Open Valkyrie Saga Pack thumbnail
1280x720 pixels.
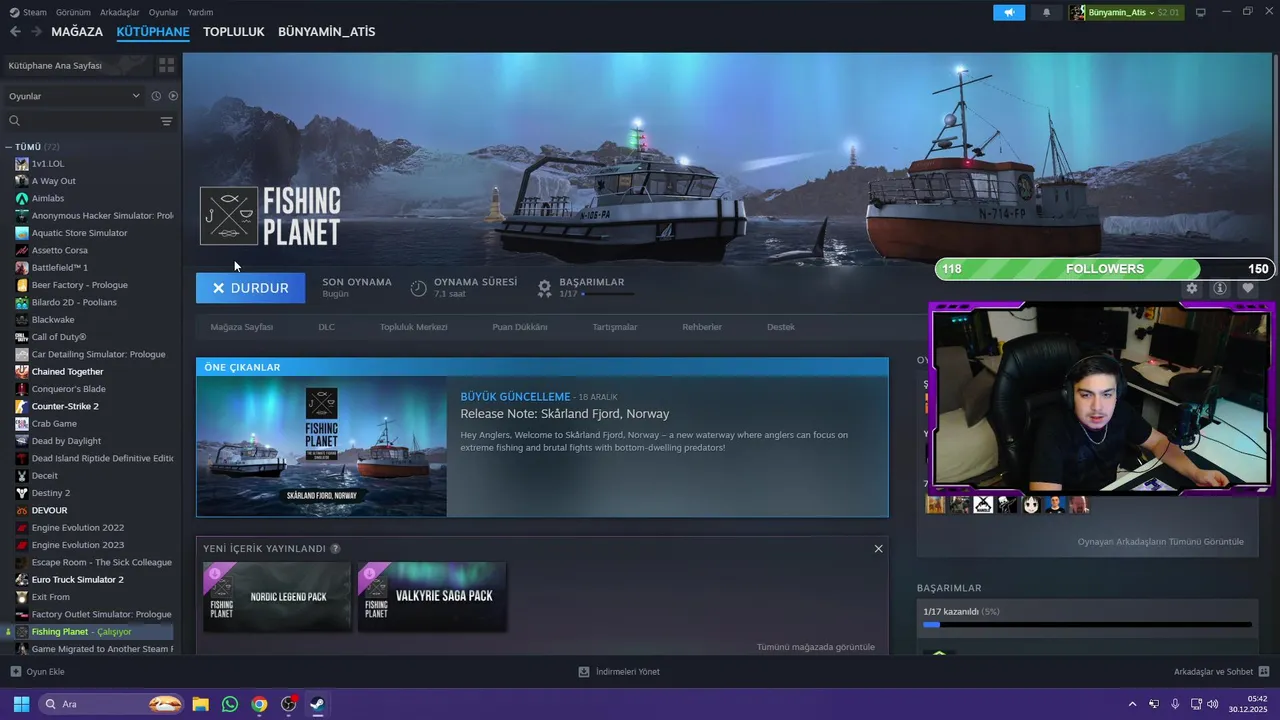(432, 597)
